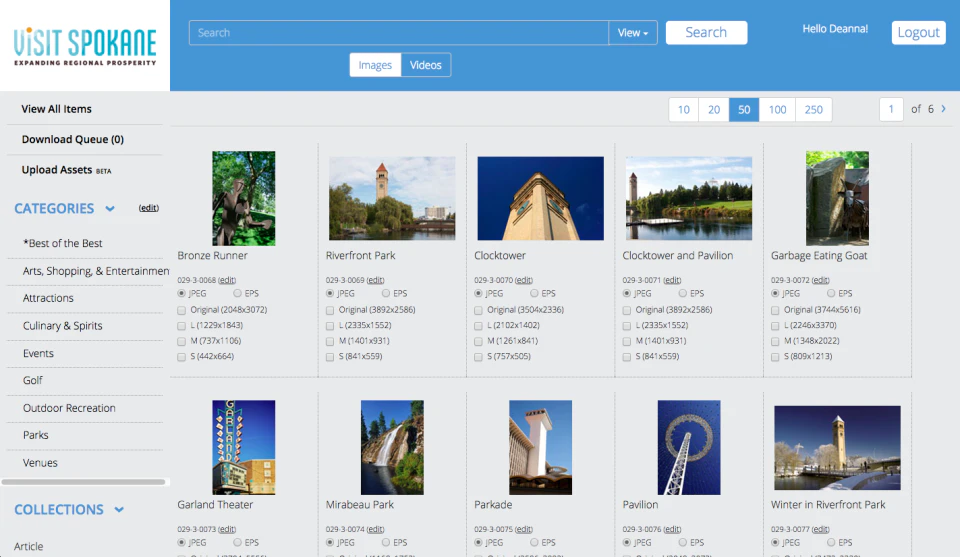The height and width of the screenshot is (557, 960).
Task: Show 50 items per page
Action: [744, 110]
